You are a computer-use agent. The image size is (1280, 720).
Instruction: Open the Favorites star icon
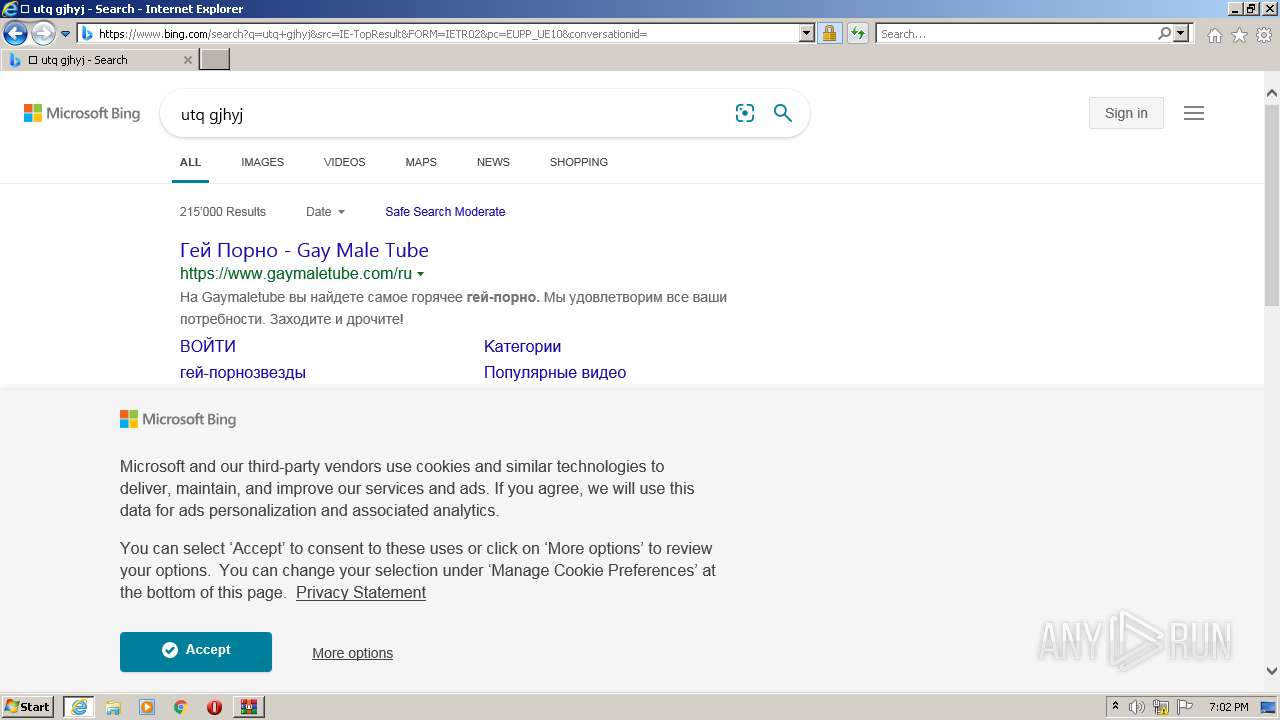[x=1239, y=35]
